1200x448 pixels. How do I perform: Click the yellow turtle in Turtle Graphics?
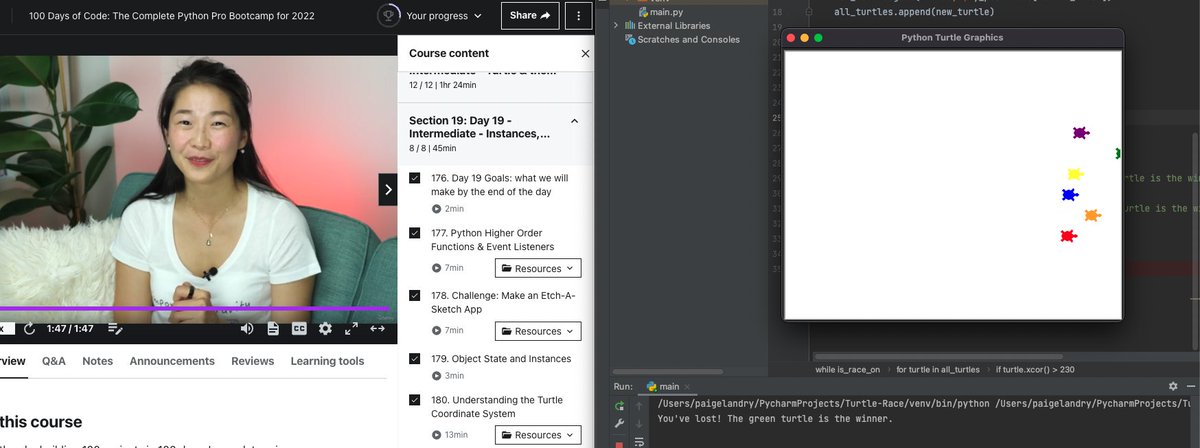[1075, 174]
